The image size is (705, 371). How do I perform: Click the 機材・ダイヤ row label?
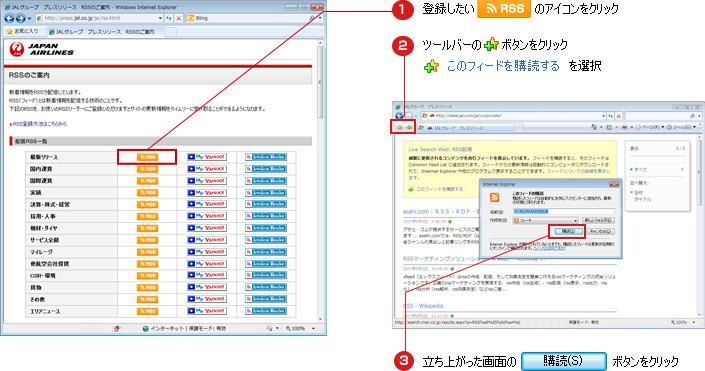[x=44, y=228]
